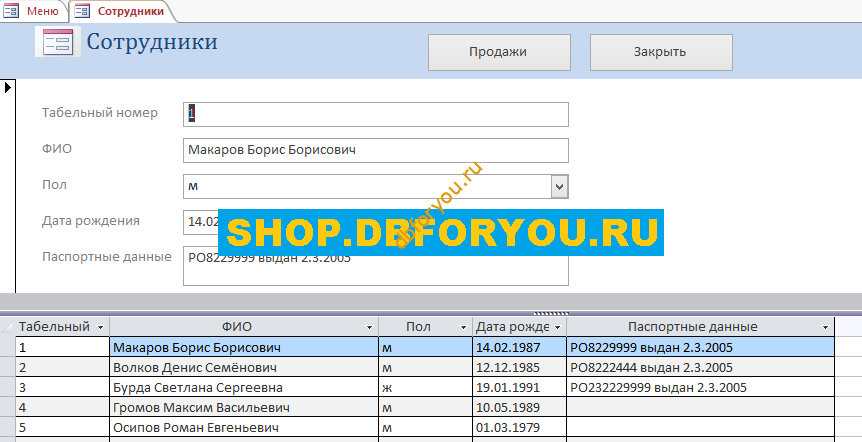Select the current record arrow marker

pyautogui.click(x=8, y=87)
